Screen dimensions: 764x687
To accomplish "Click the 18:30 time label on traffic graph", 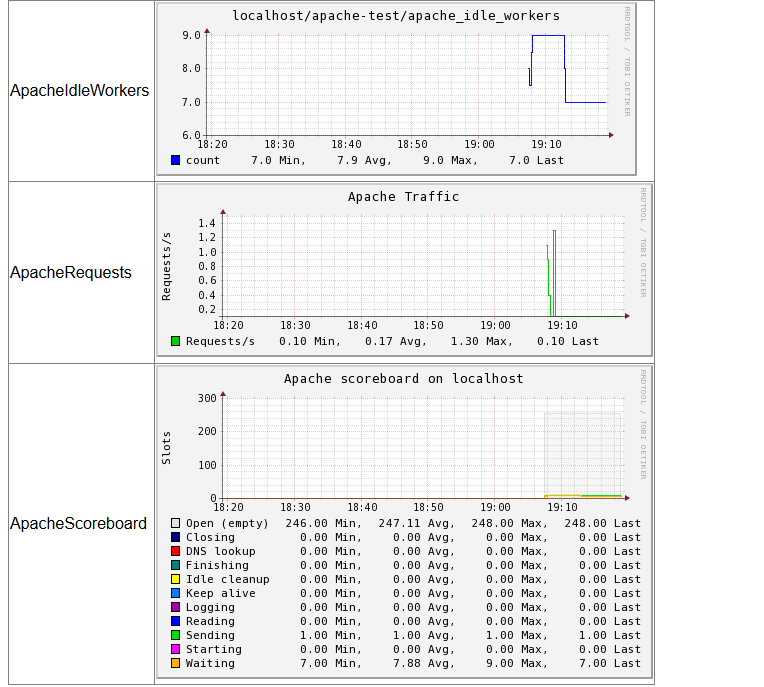I will click(x=295, y=325).
